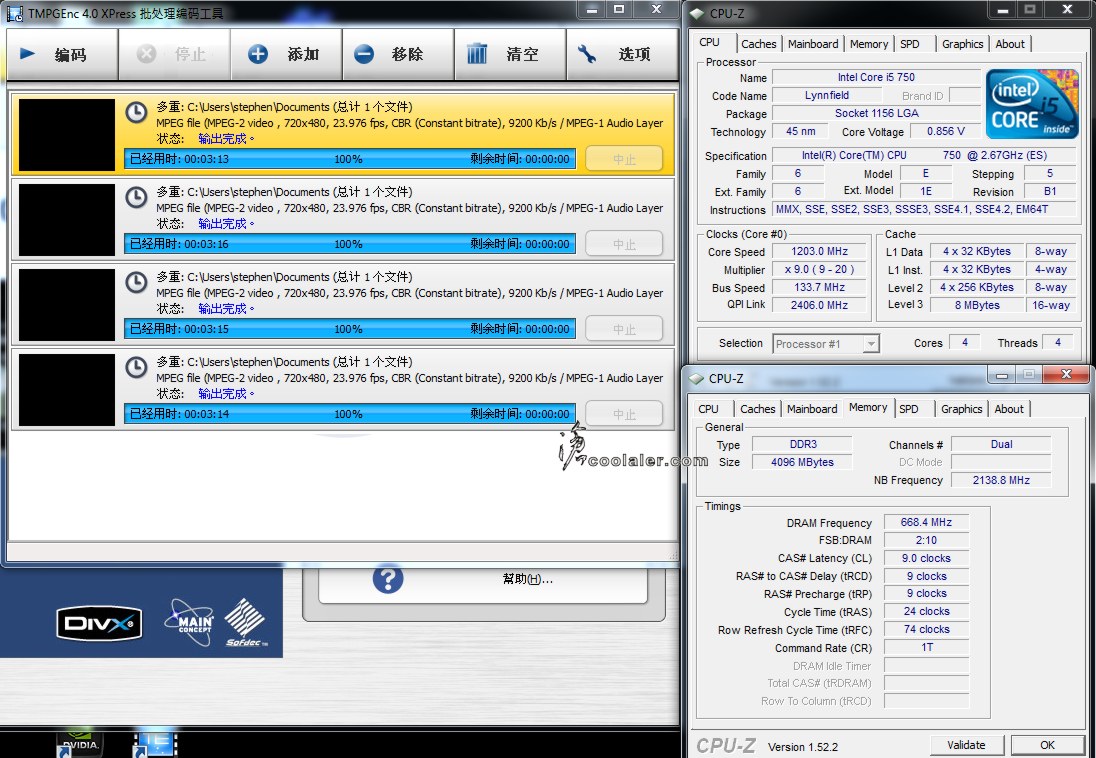Click clock icon of job with 00:03:16

(136, 197)
